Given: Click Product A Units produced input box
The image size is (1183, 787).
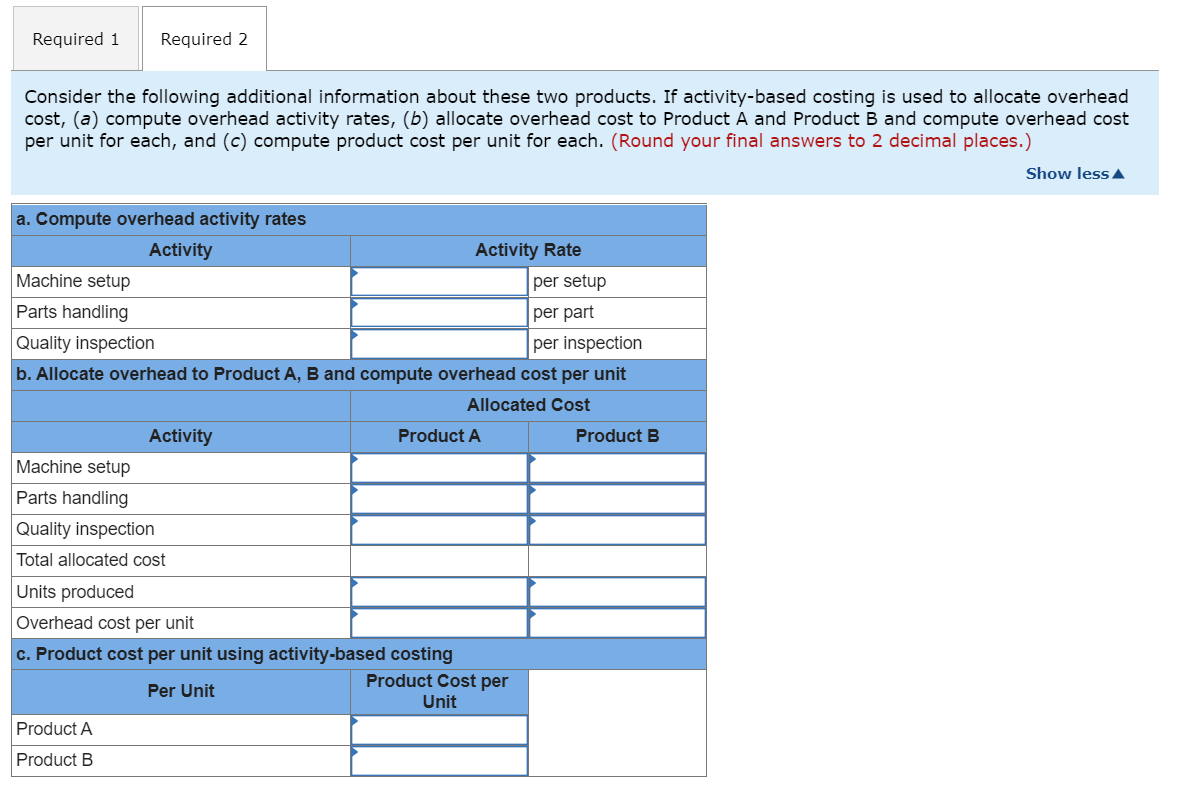Looking at the screenshot, I should point(438,592).
